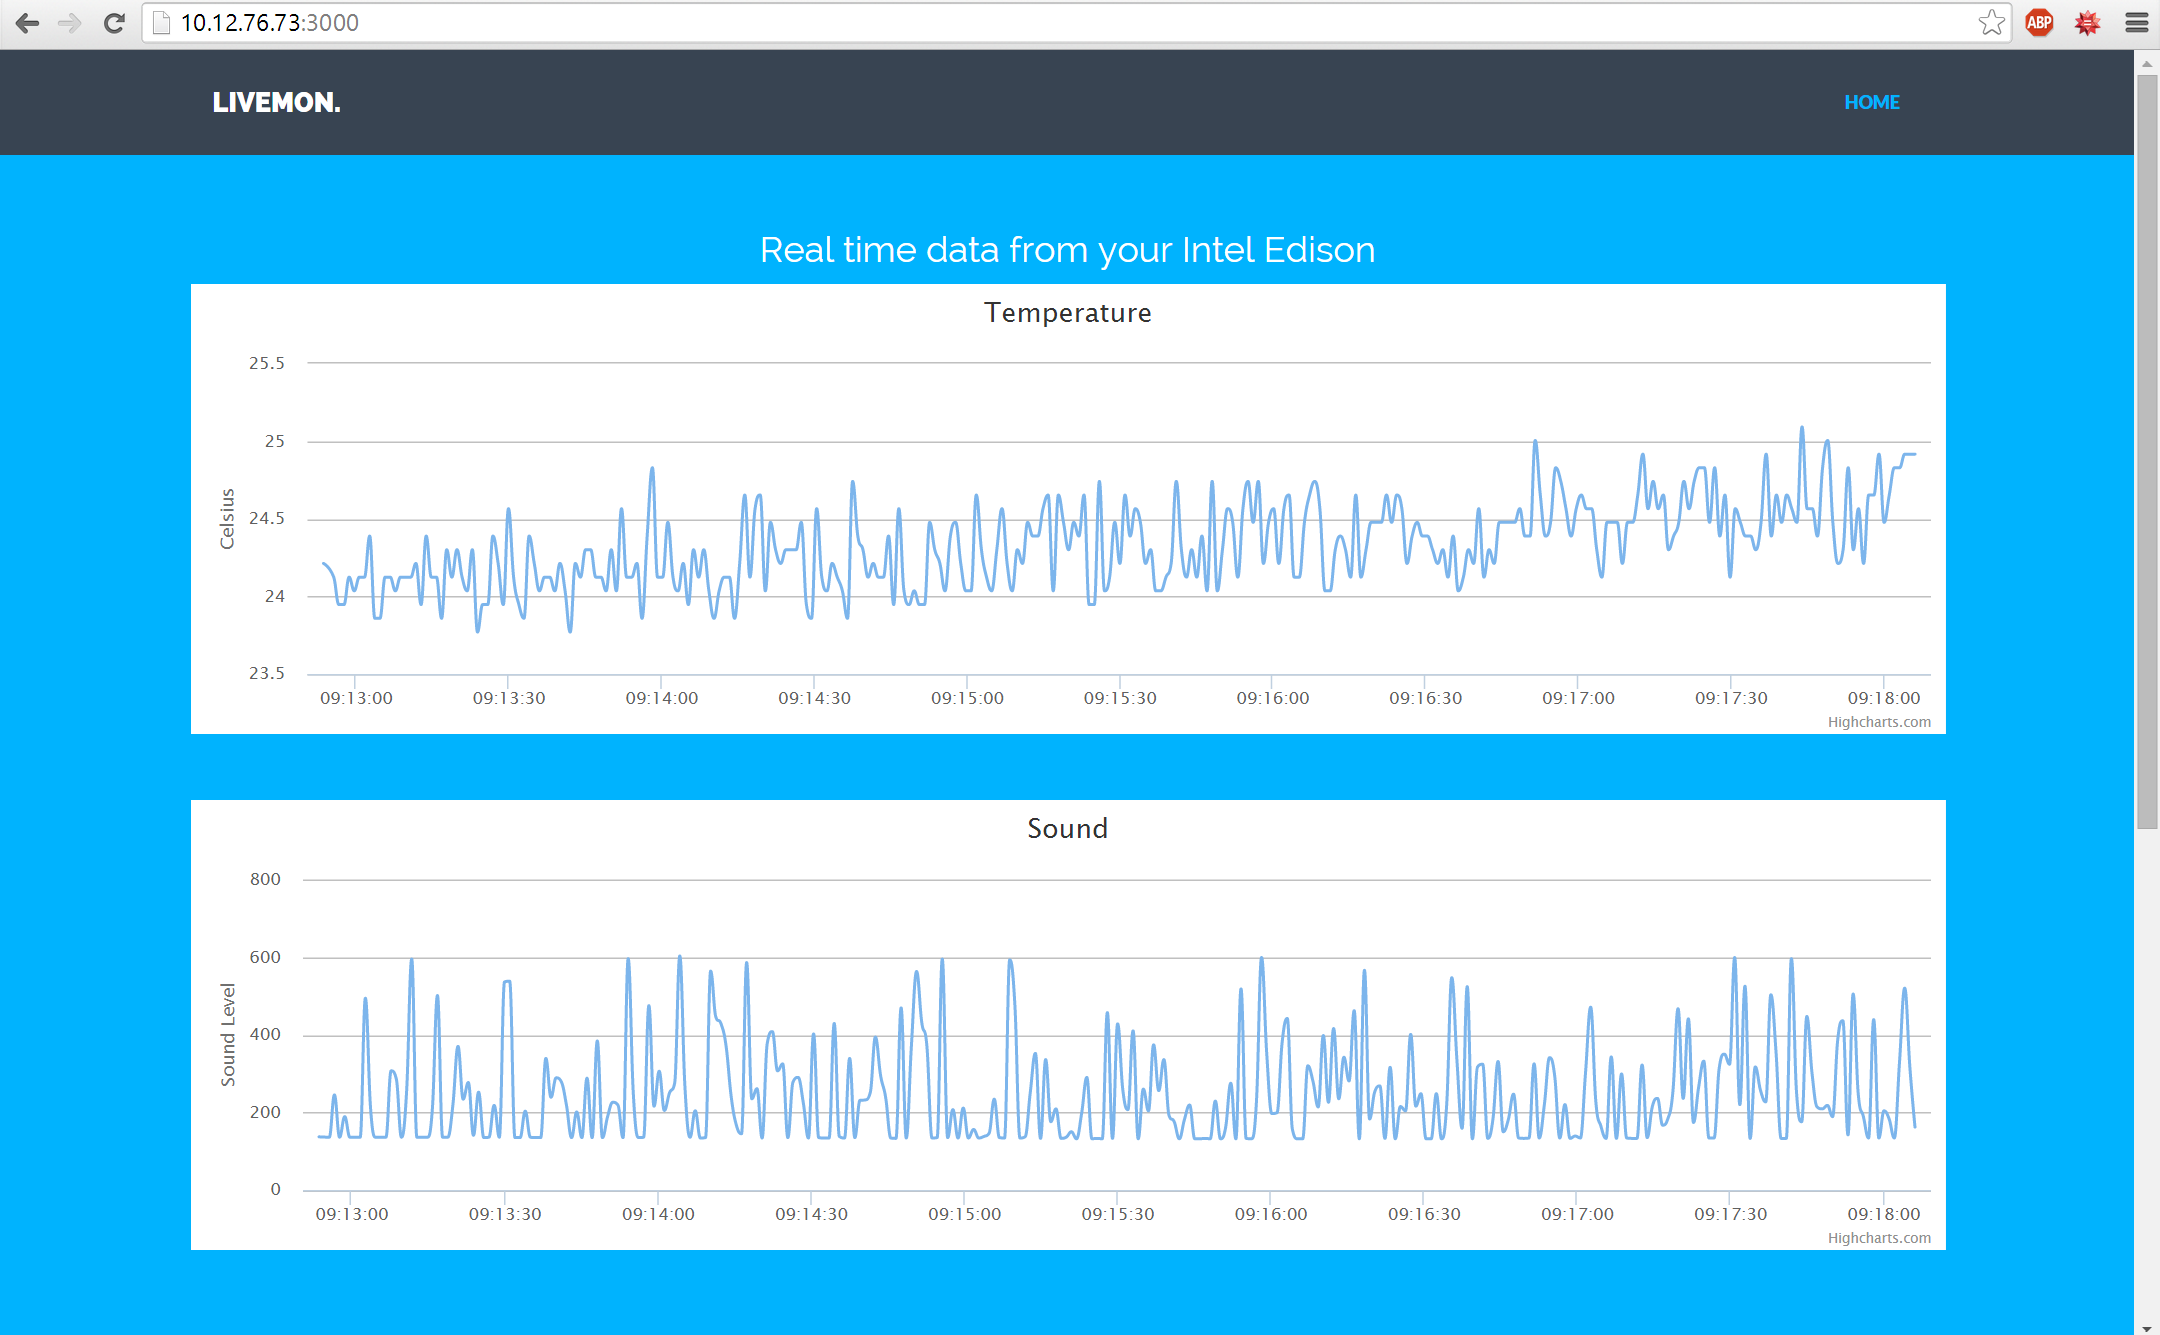This screenshot has height=1335, width=2160.
Task: Click the 09:15:00 label on Sound chart
Action: 964,1214
